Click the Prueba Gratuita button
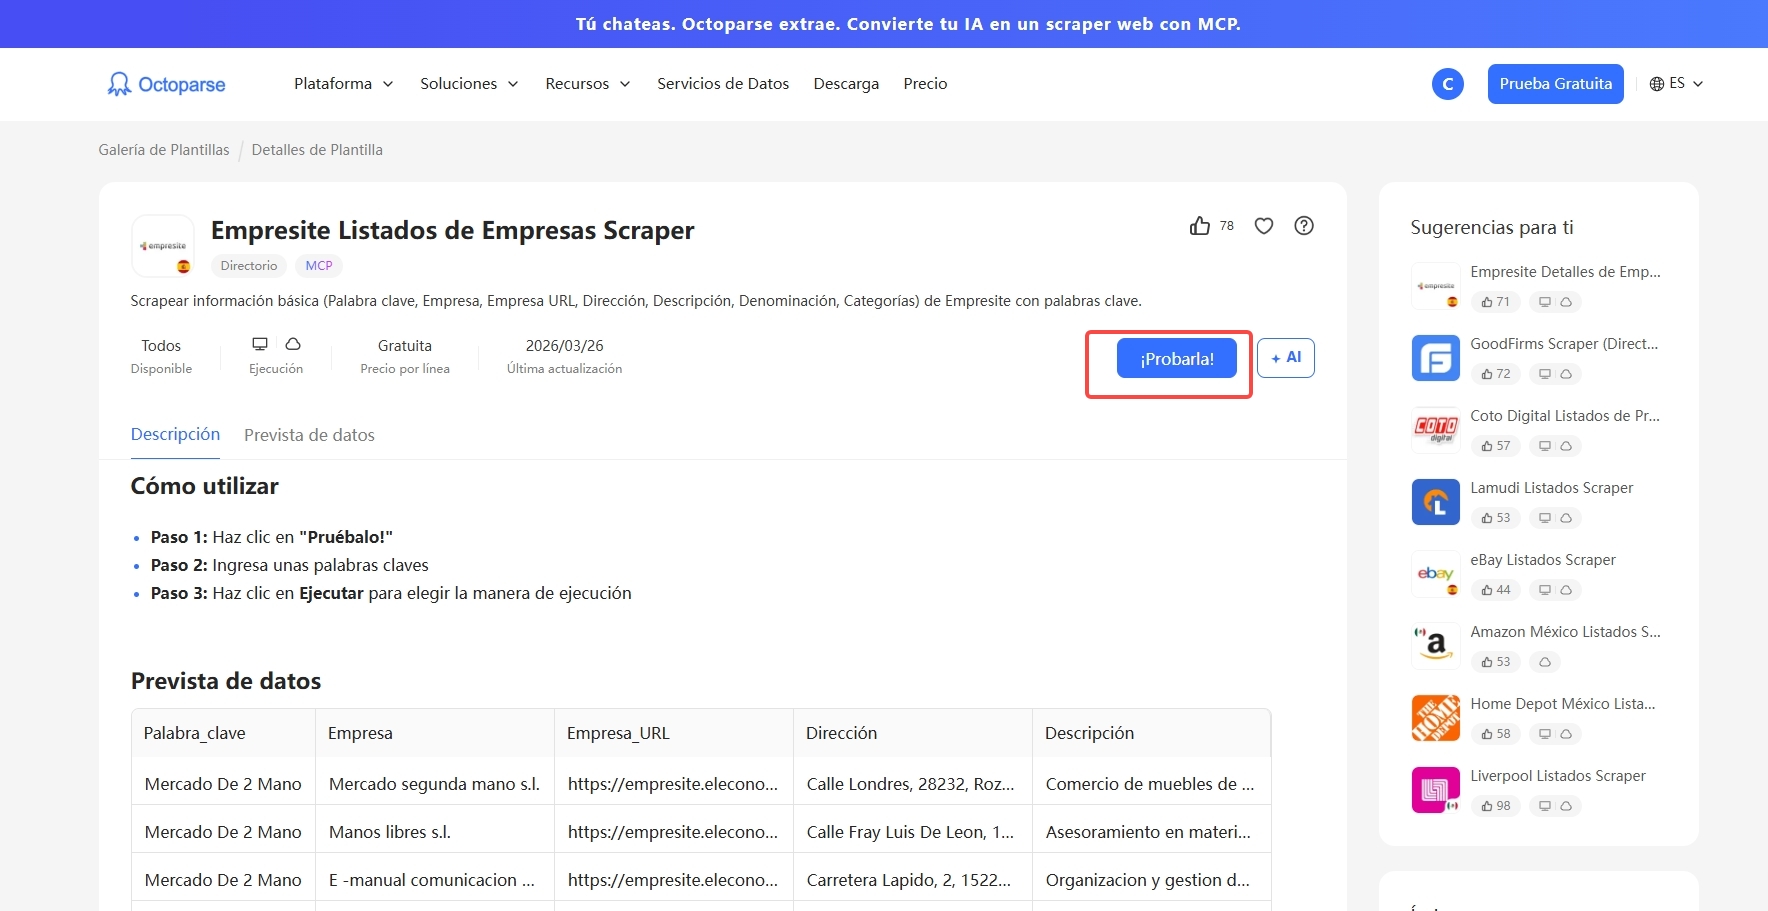 click(1555, 84)
